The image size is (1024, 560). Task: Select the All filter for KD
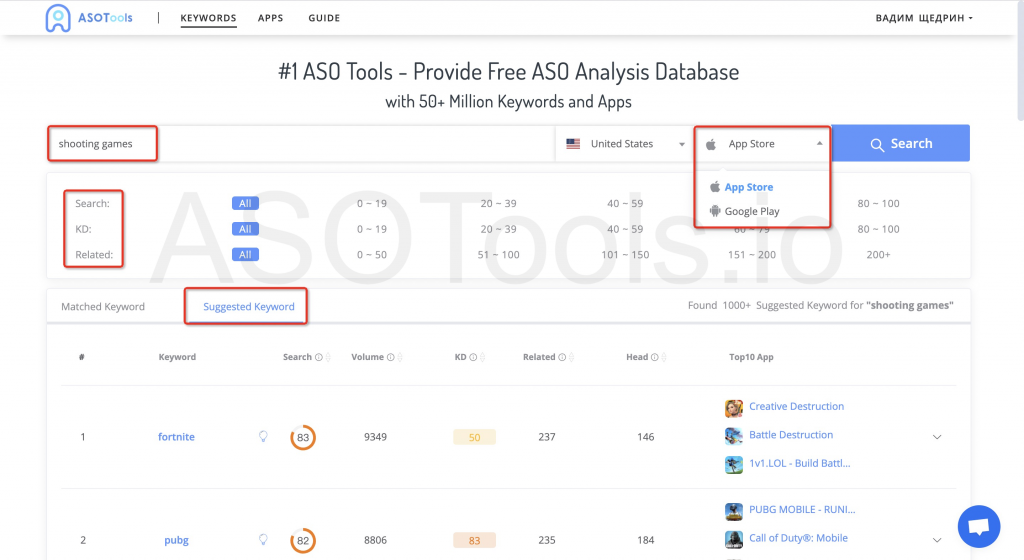coord(245,229)
